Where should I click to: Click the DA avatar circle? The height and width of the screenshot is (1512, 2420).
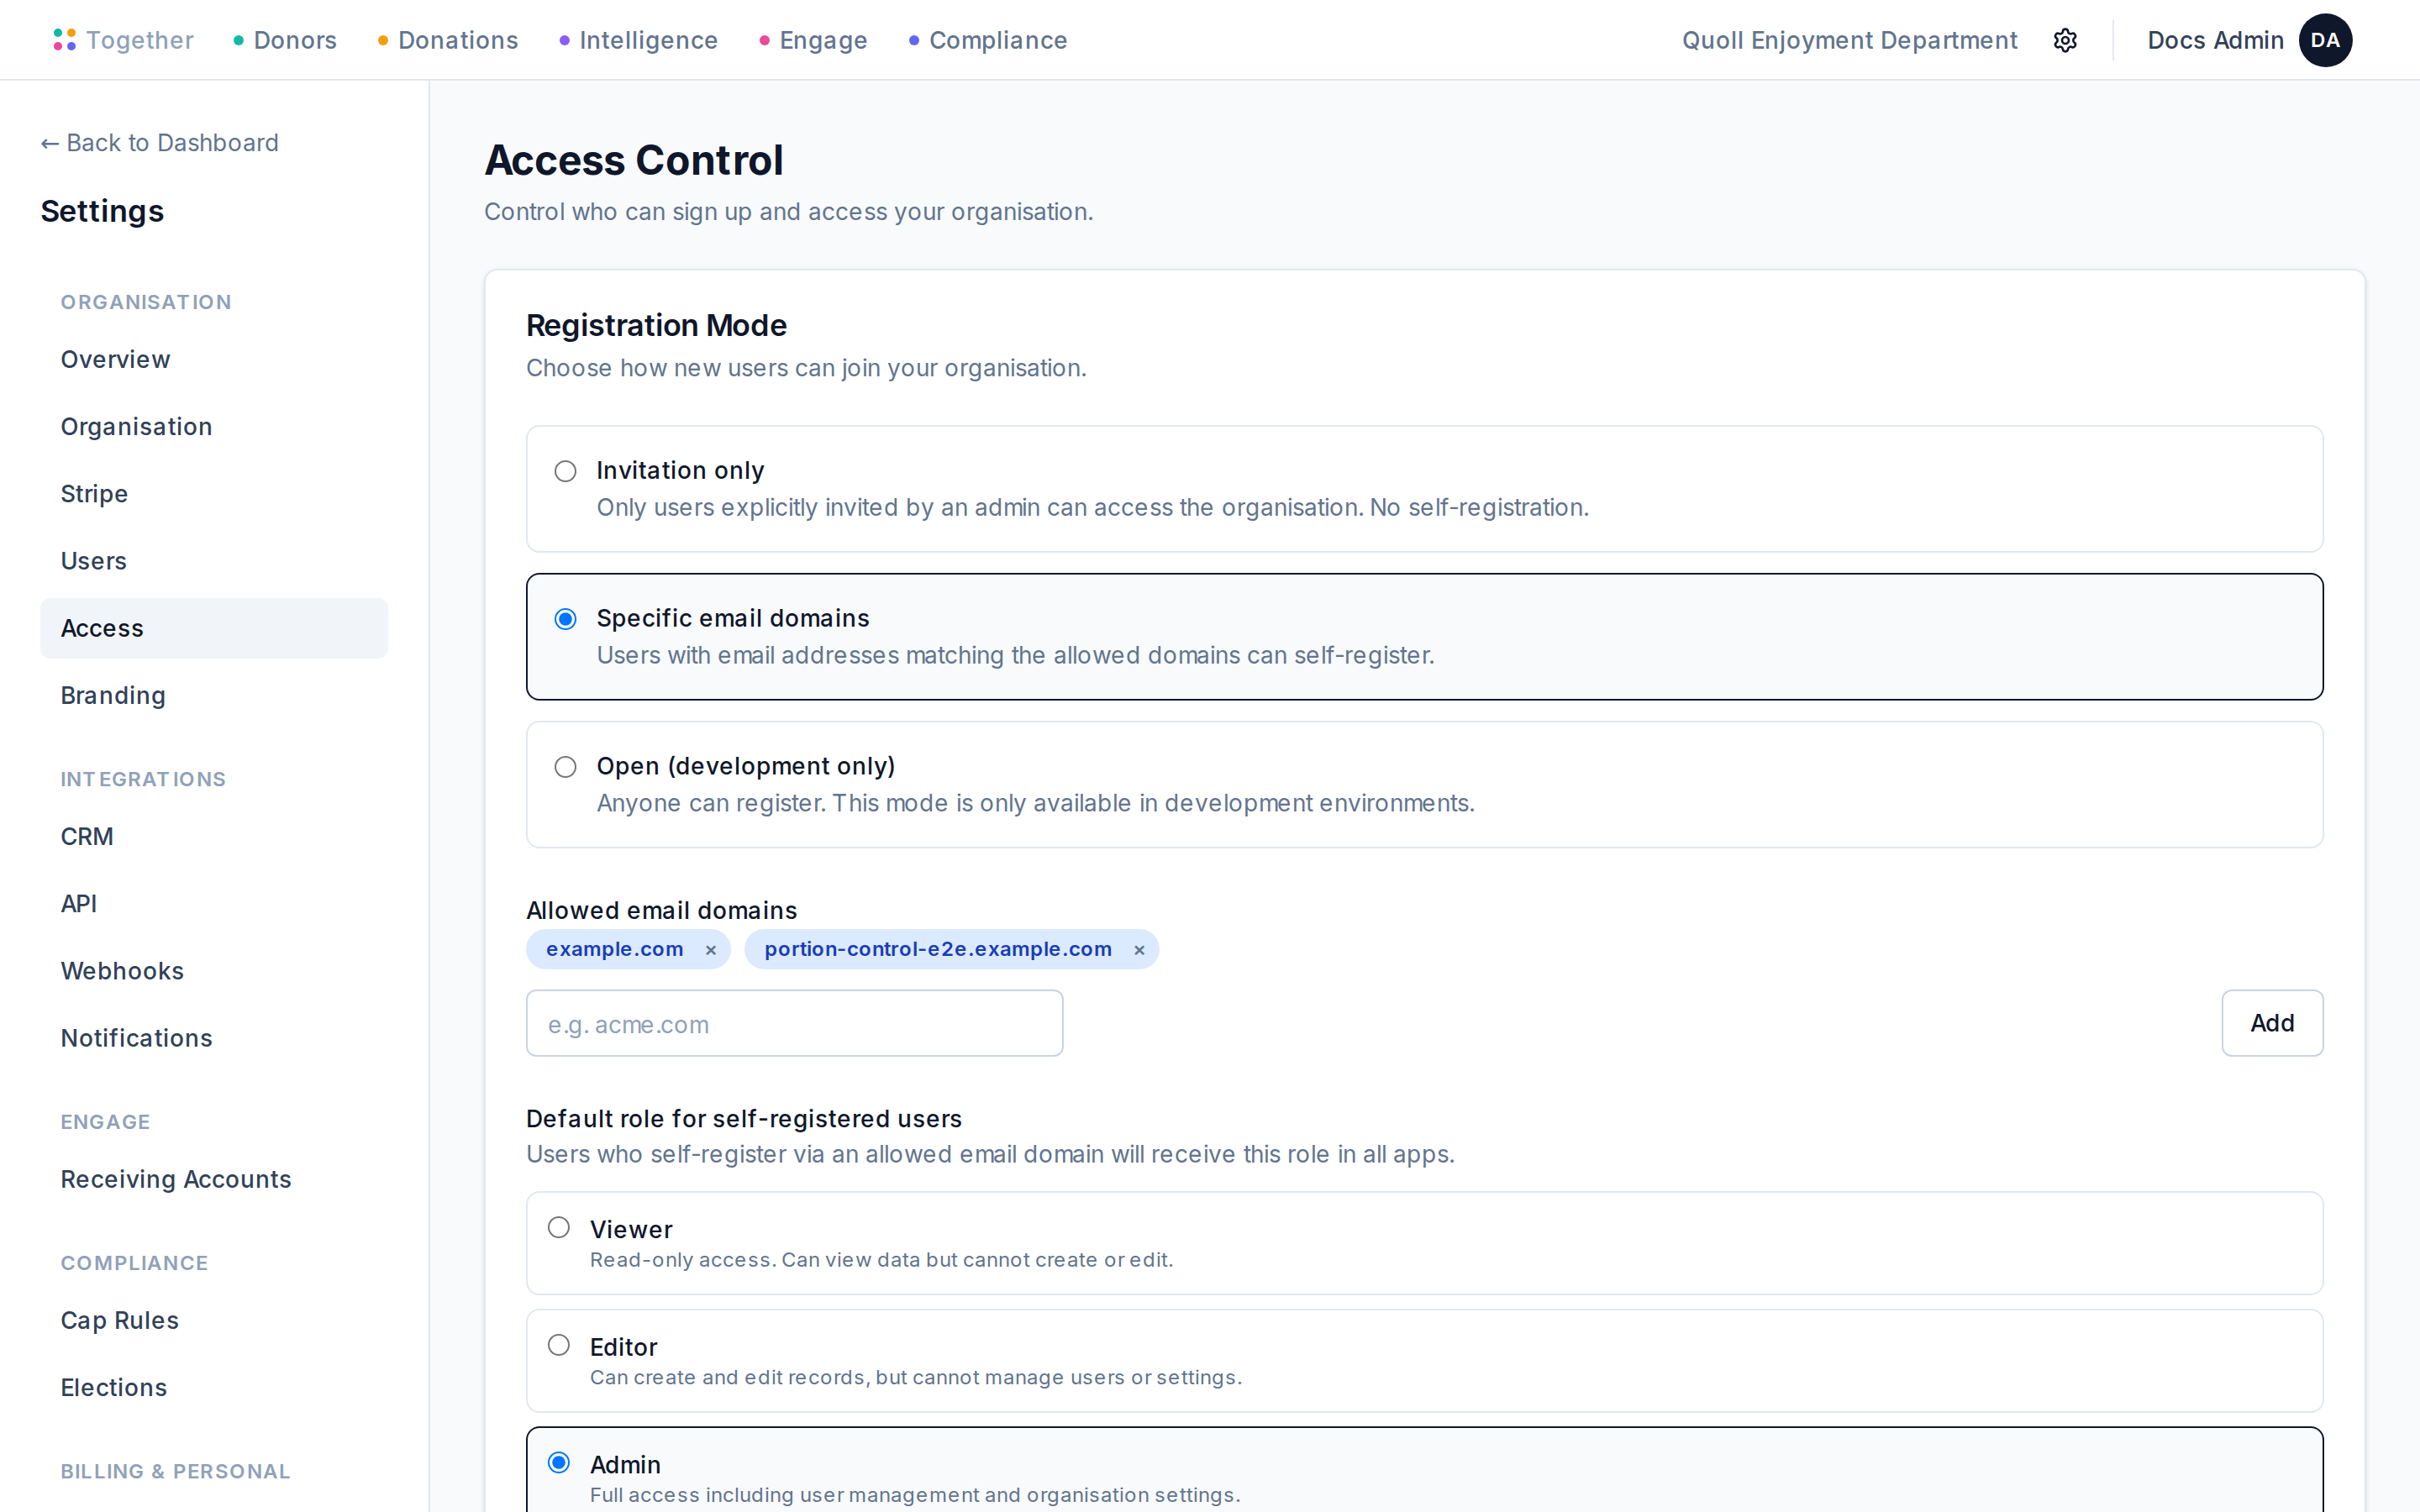[x=2325, y=40]
